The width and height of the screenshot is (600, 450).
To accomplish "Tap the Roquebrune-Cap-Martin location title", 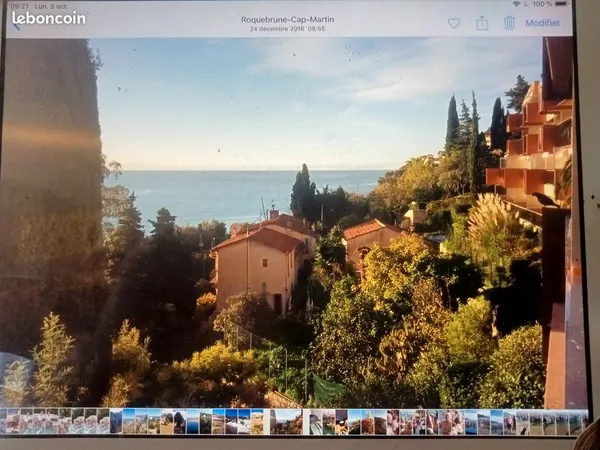I will (x=287, y=20).
